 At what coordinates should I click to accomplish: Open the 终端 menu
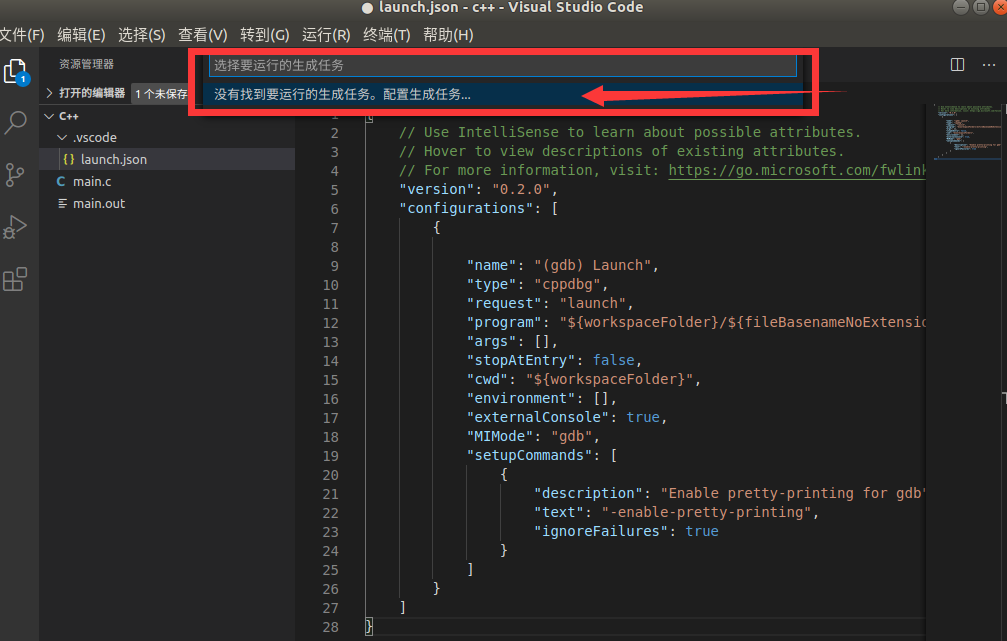pyautogui.click(x=386, y=34)
